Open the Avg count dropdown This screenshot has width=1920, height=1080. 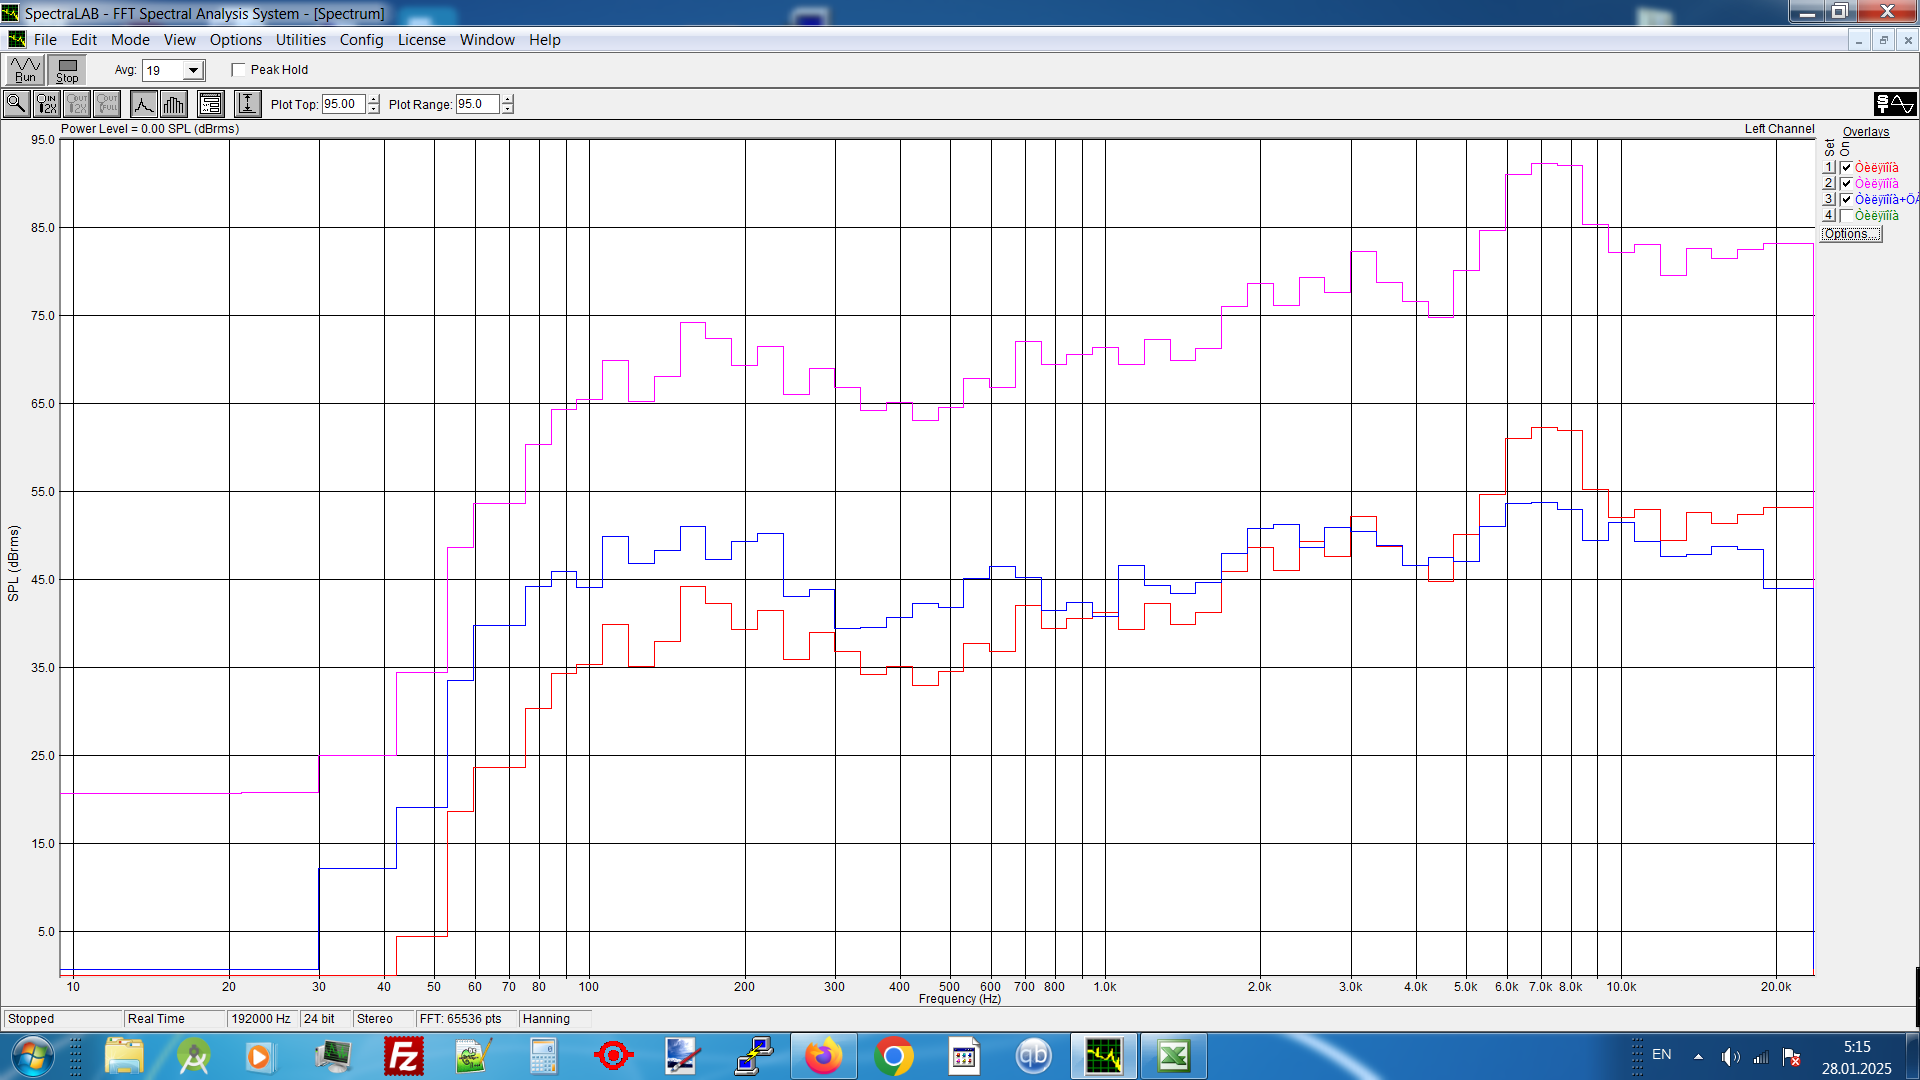pos(193,71)
